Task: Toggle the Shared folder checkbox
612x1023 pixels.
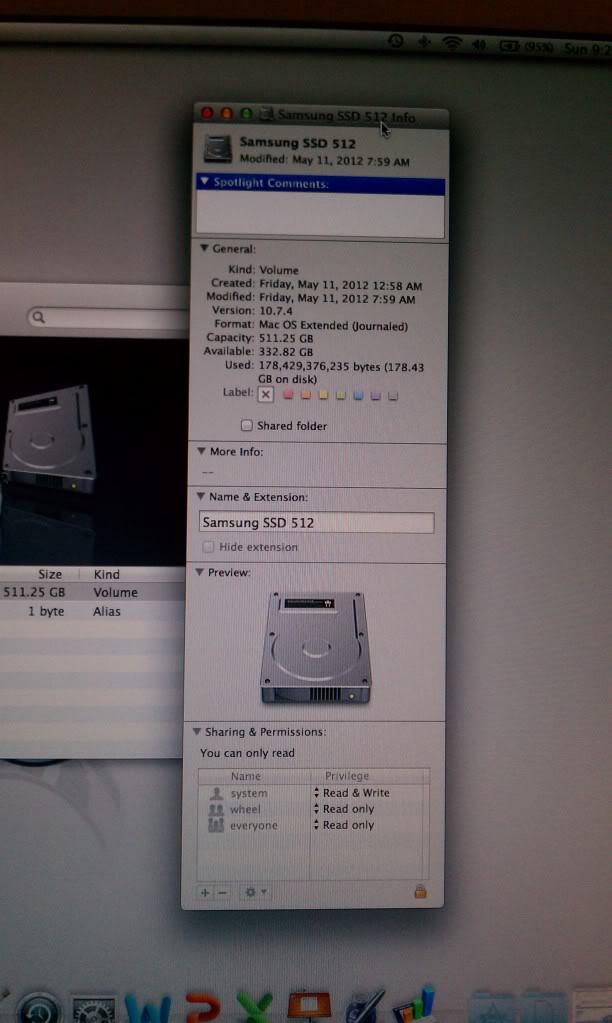Action: (x=247, y=425)
